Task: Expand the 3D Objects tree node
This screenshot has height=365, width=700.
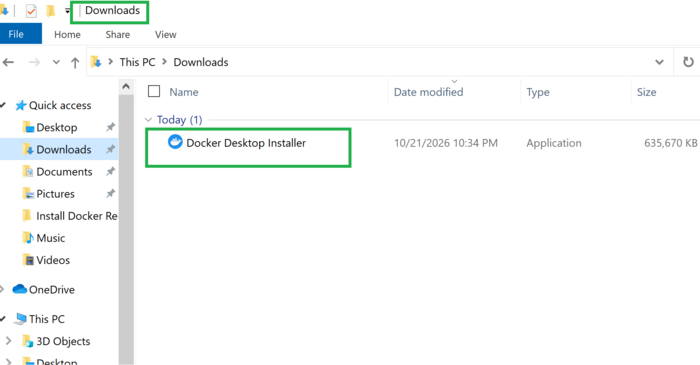Action: 8,341
